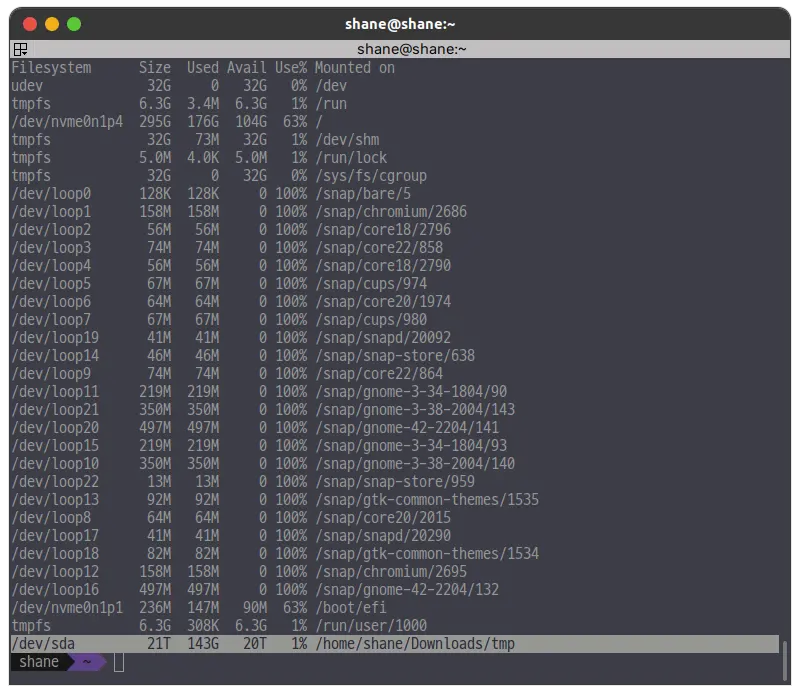Click '/dev/loop16' entry
Viewport: 800px width, 694px height.
point(55,589)
